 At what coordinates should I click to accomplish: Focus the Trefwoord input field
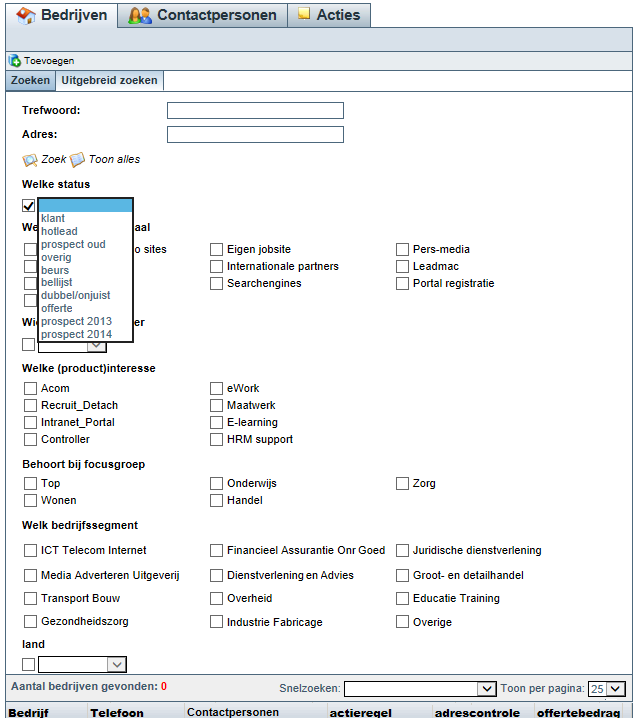255,110
